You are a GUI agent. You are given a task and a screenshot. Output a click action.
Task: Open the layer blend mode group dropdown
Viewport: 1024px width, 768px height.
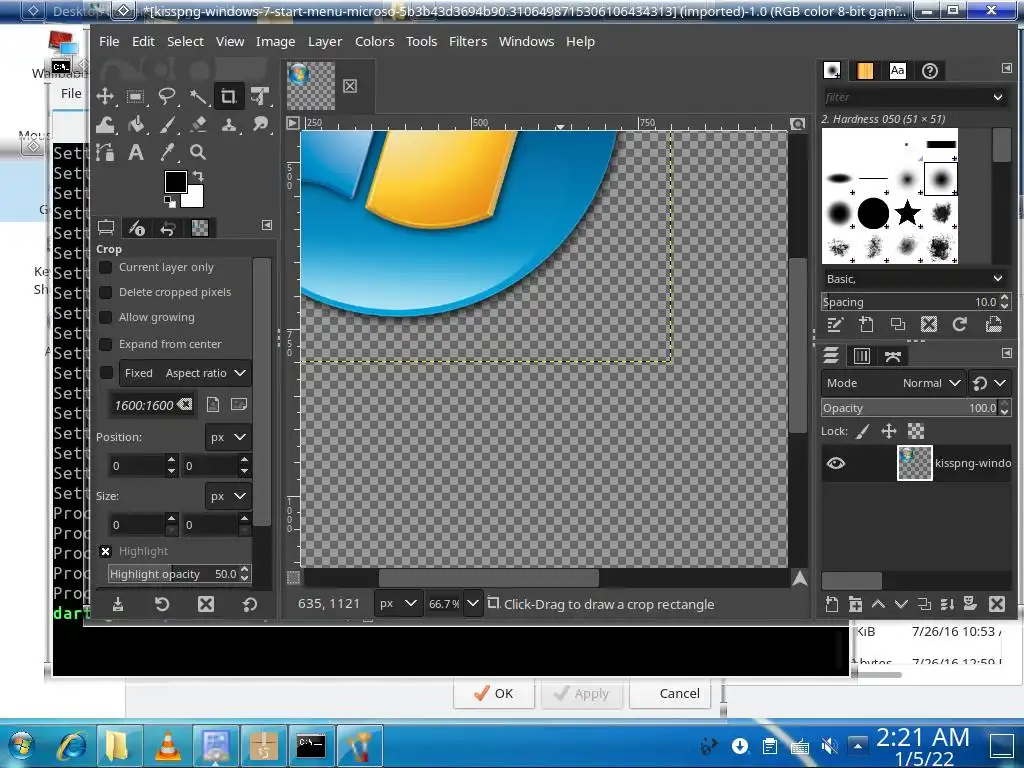pos(989,383)
